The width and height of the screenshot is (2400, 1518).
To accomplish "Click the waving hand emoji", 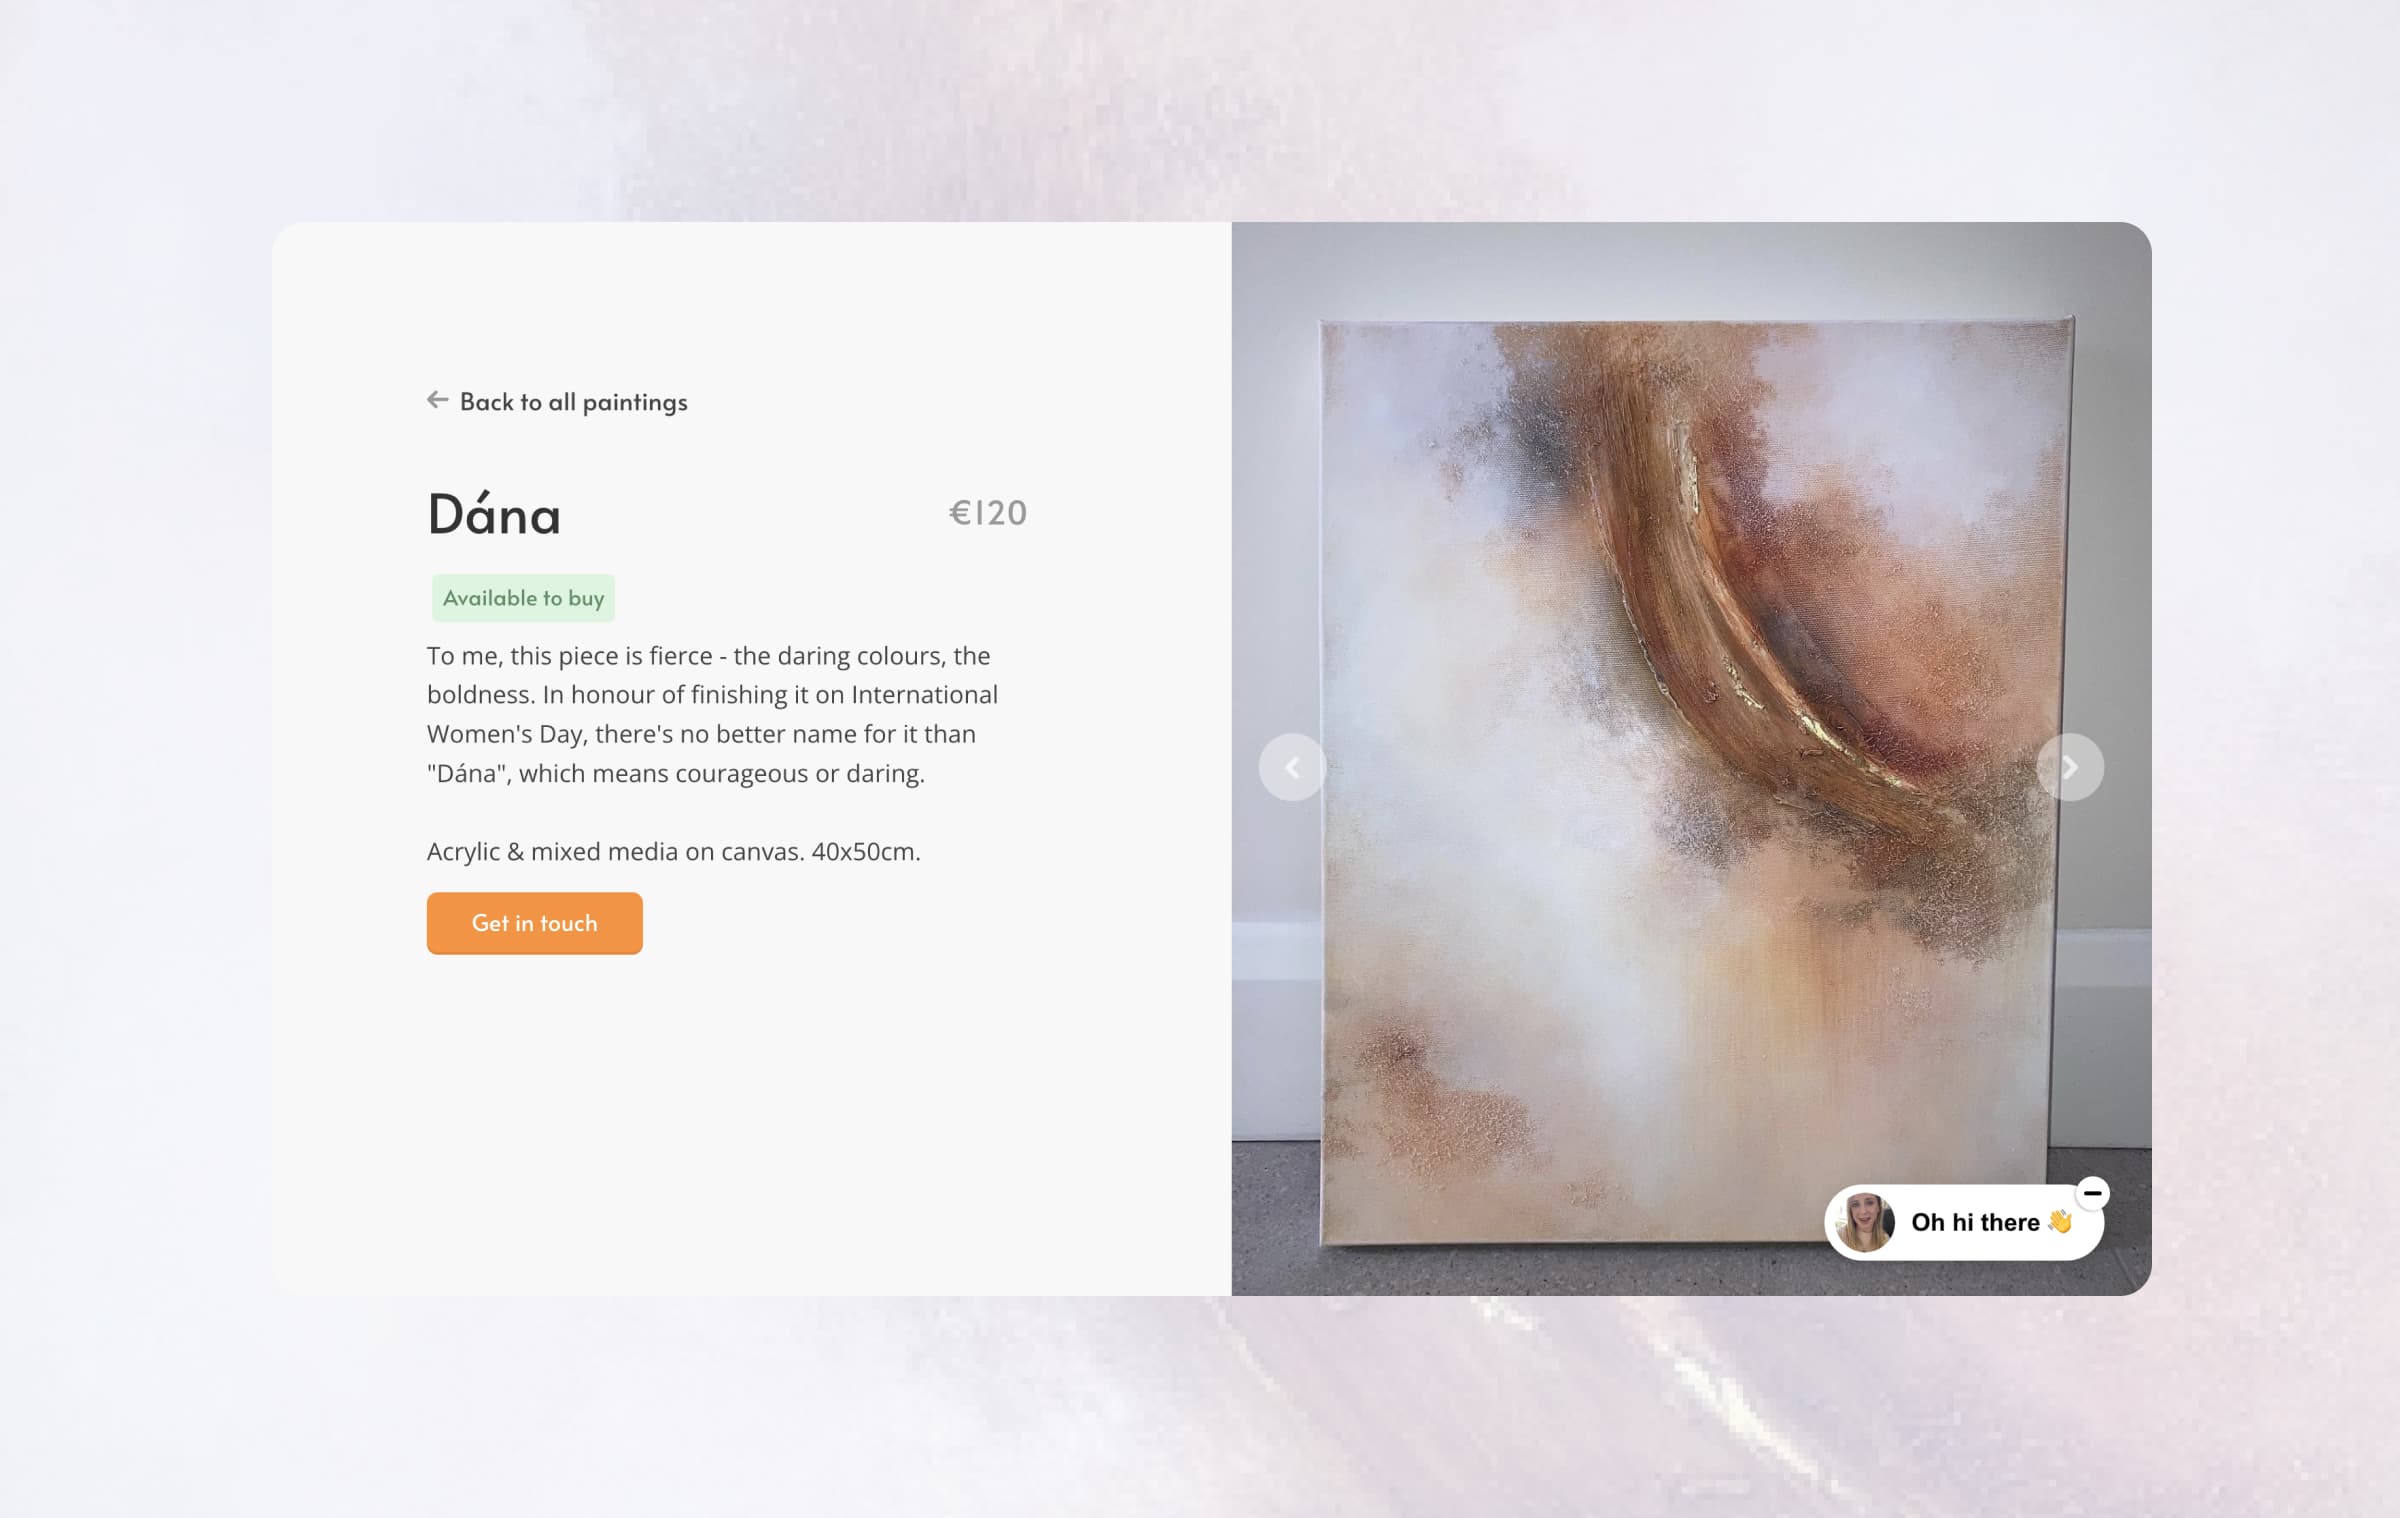I will pos(2060,1221).
